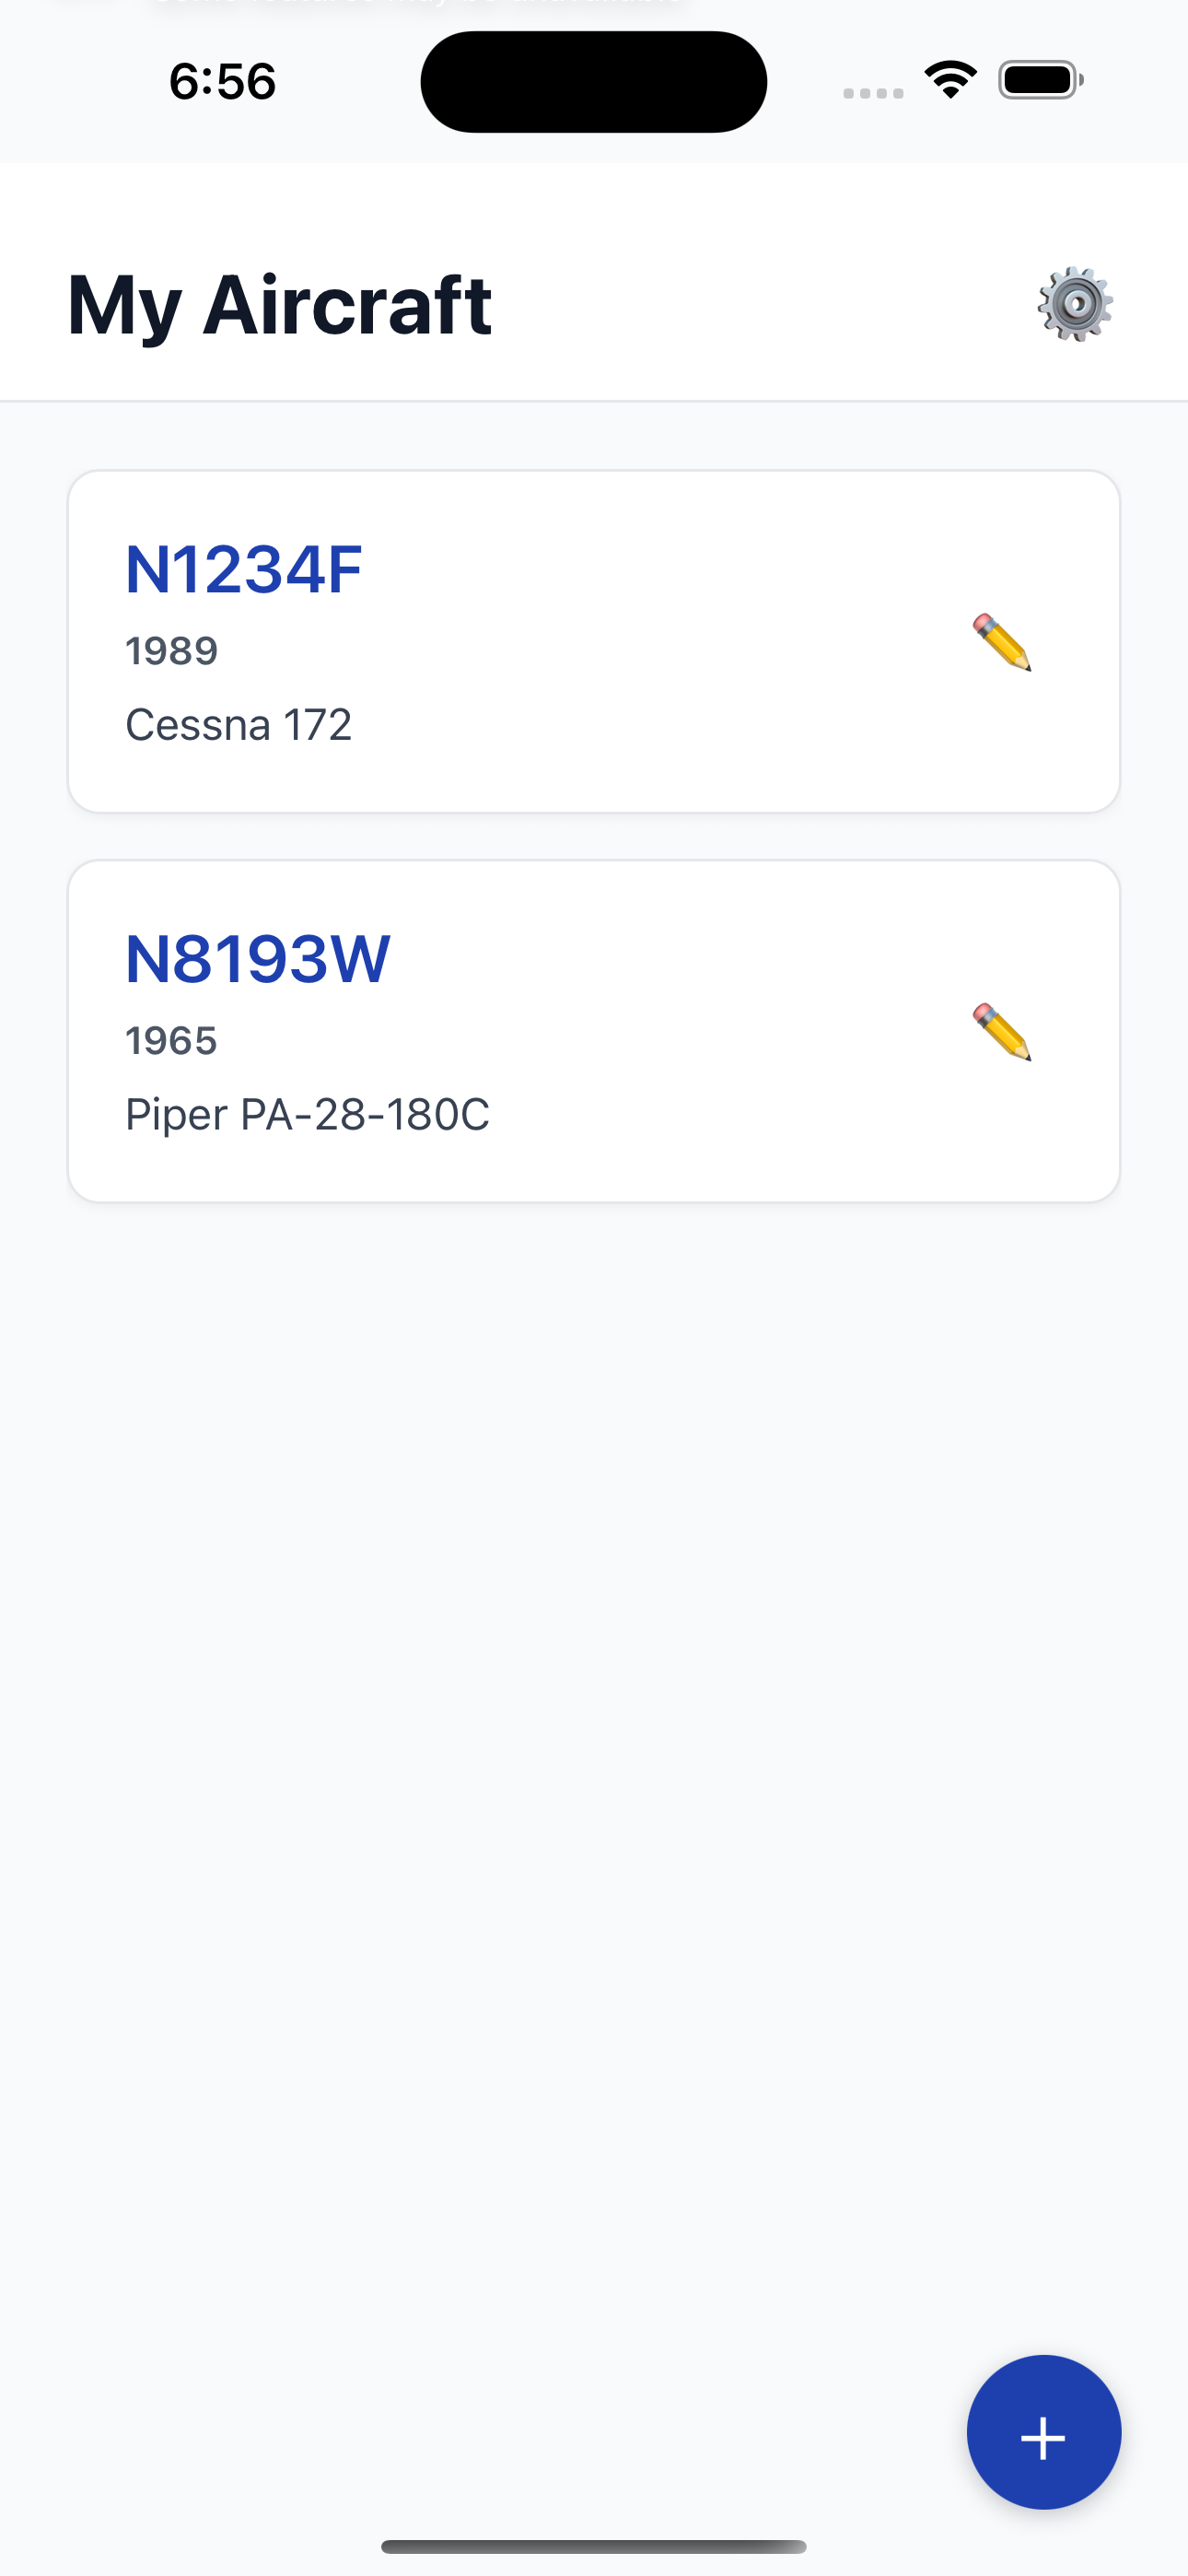The width and height of the screenshot is (1188, 2576).
Task: Tap the home indicator bar
Action: pyautogui.click(x=593, y=2546)
